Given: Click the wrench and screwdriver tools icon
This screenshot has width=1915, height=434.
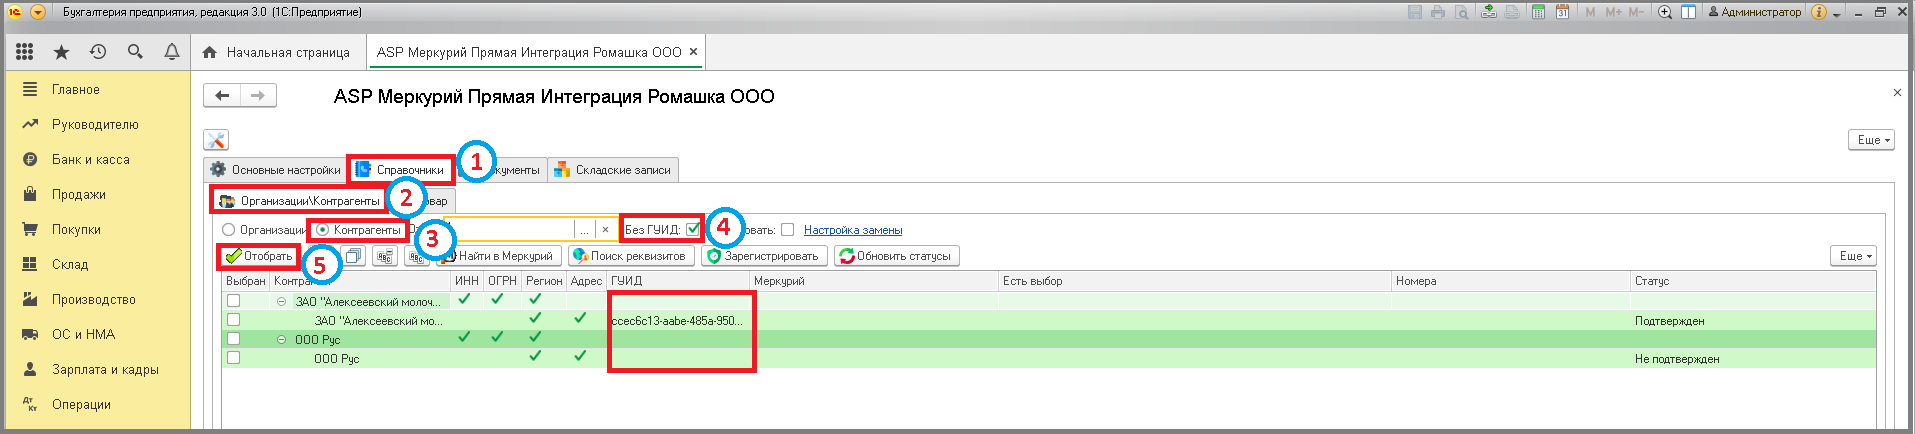Looking at the screenshot, I should click(216, 140).
